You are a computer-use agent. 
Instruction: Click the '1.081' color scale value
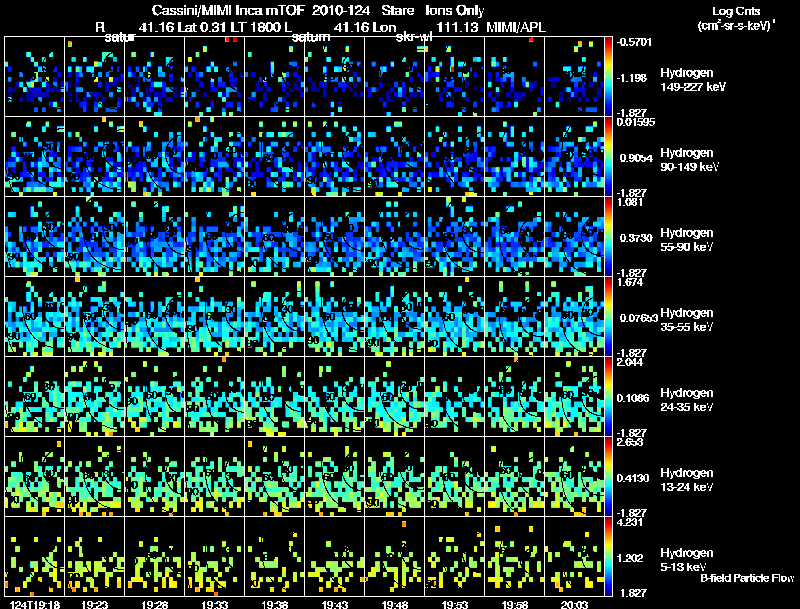[630, 202]
